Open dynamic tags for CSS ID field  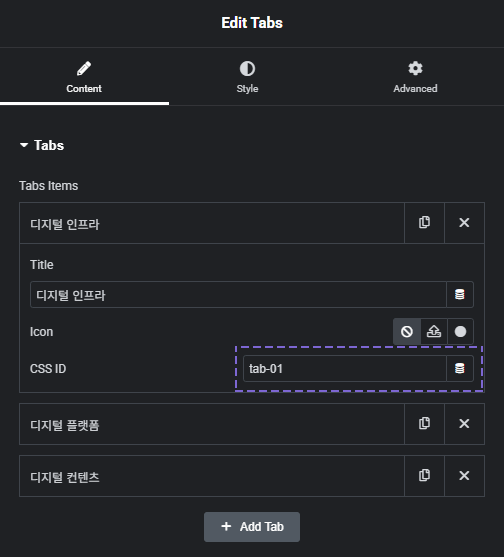(460, 368)
